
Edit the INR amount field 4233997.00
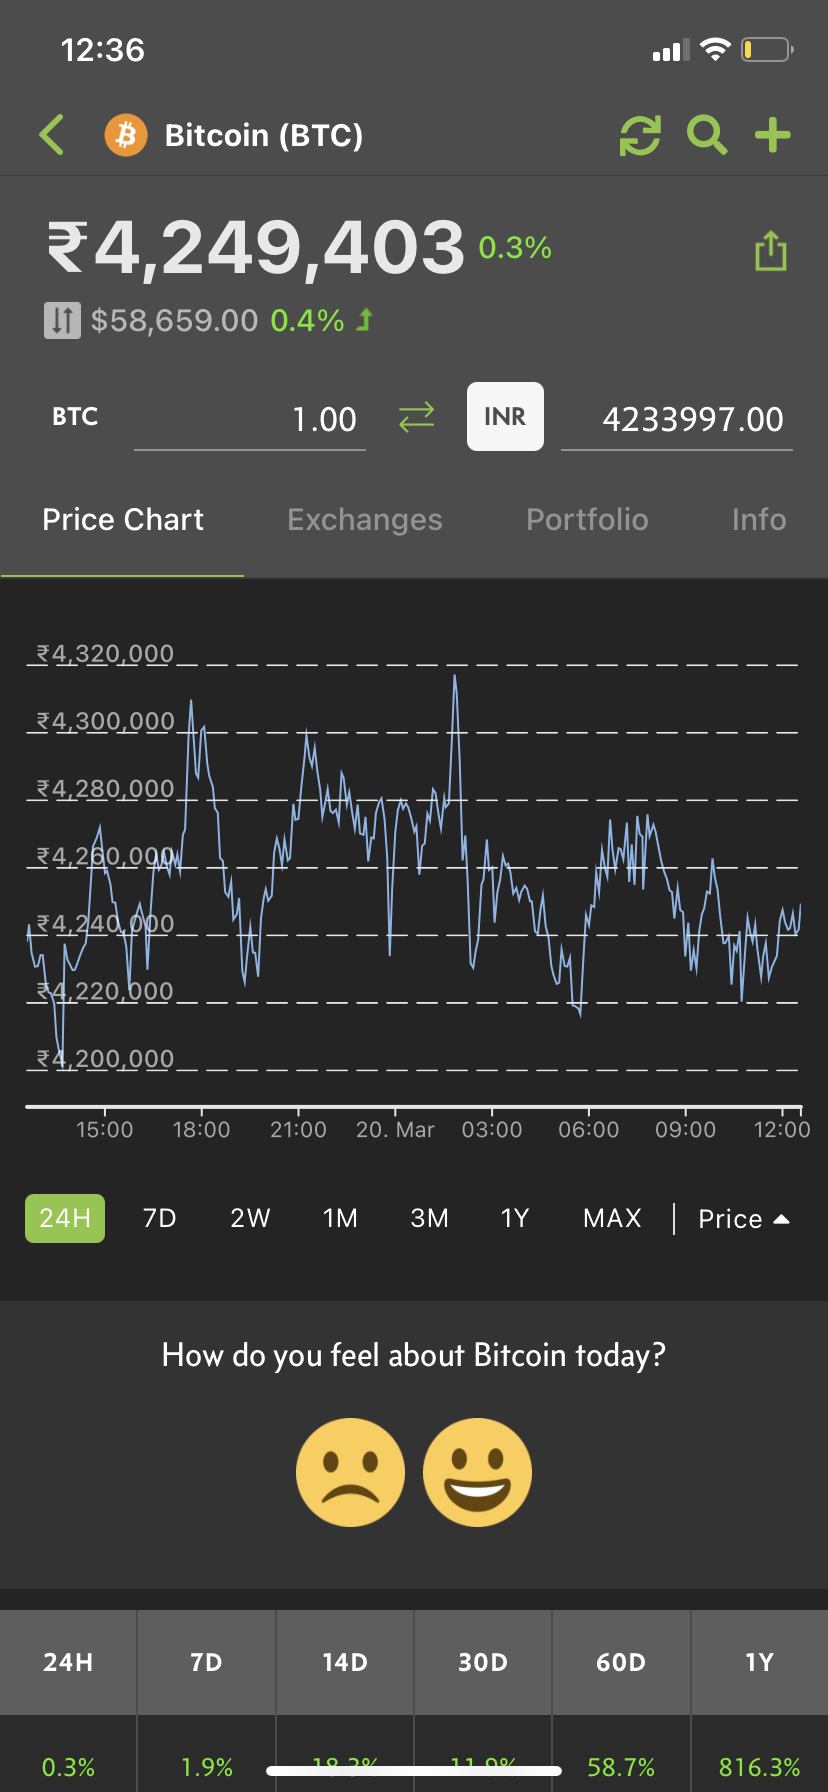click(677, 419)
